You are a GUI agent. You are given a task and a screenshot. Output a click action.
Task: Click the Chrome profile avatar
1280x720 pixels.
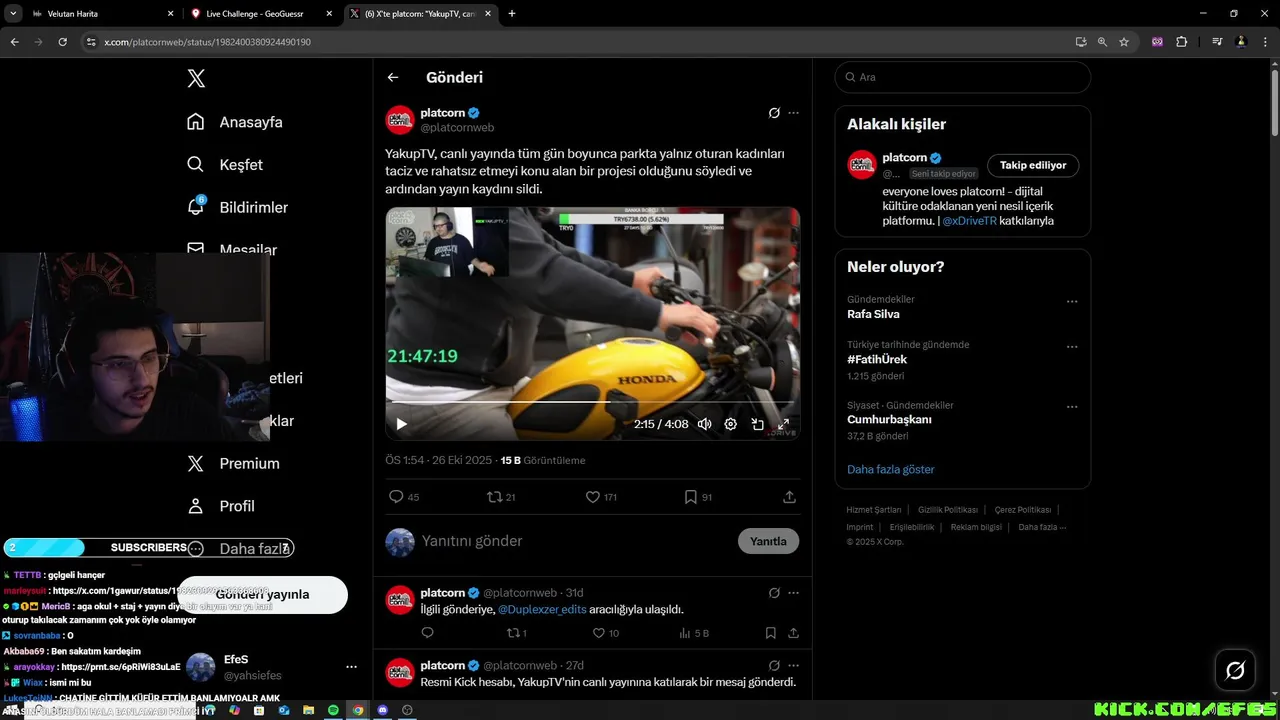click(x=1241, y=42)
